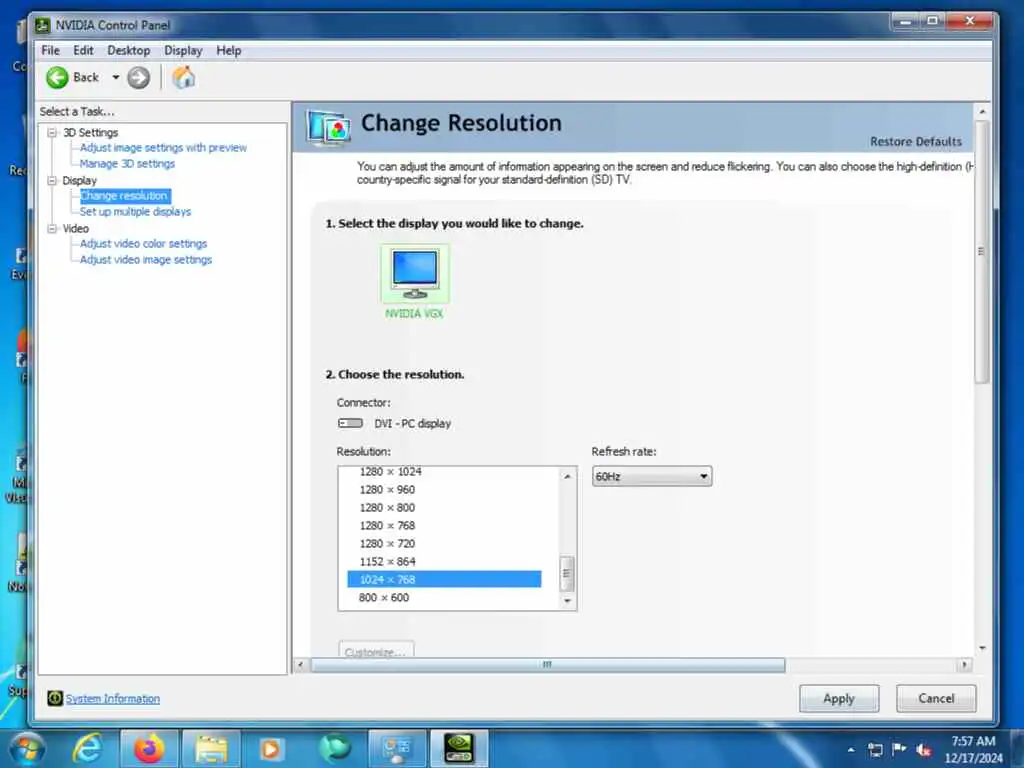Open Adjust image settings with preview
Image resolution: width=1024 pixels, height=768 pixels.
(x=163, y=148)
